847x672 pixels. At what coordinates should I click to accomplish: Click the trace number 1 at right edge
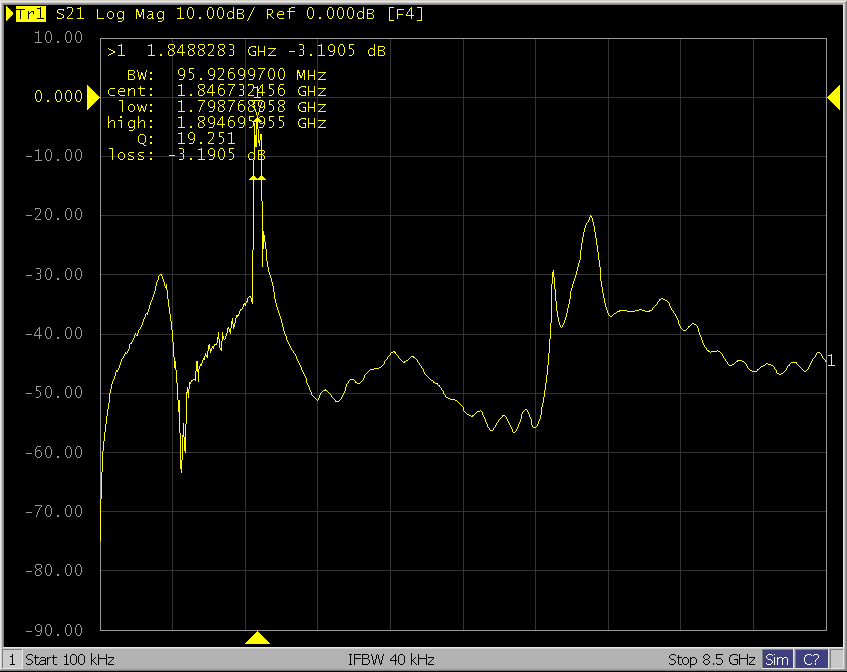(x=831, y=361)
